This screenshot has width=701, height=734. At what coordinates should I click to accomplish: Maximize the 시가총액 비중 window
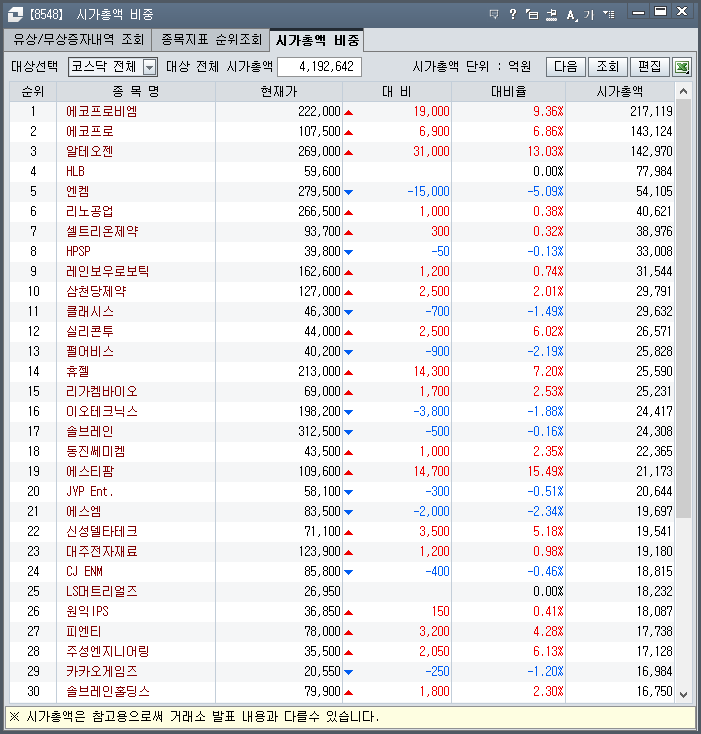coord(660,12)
